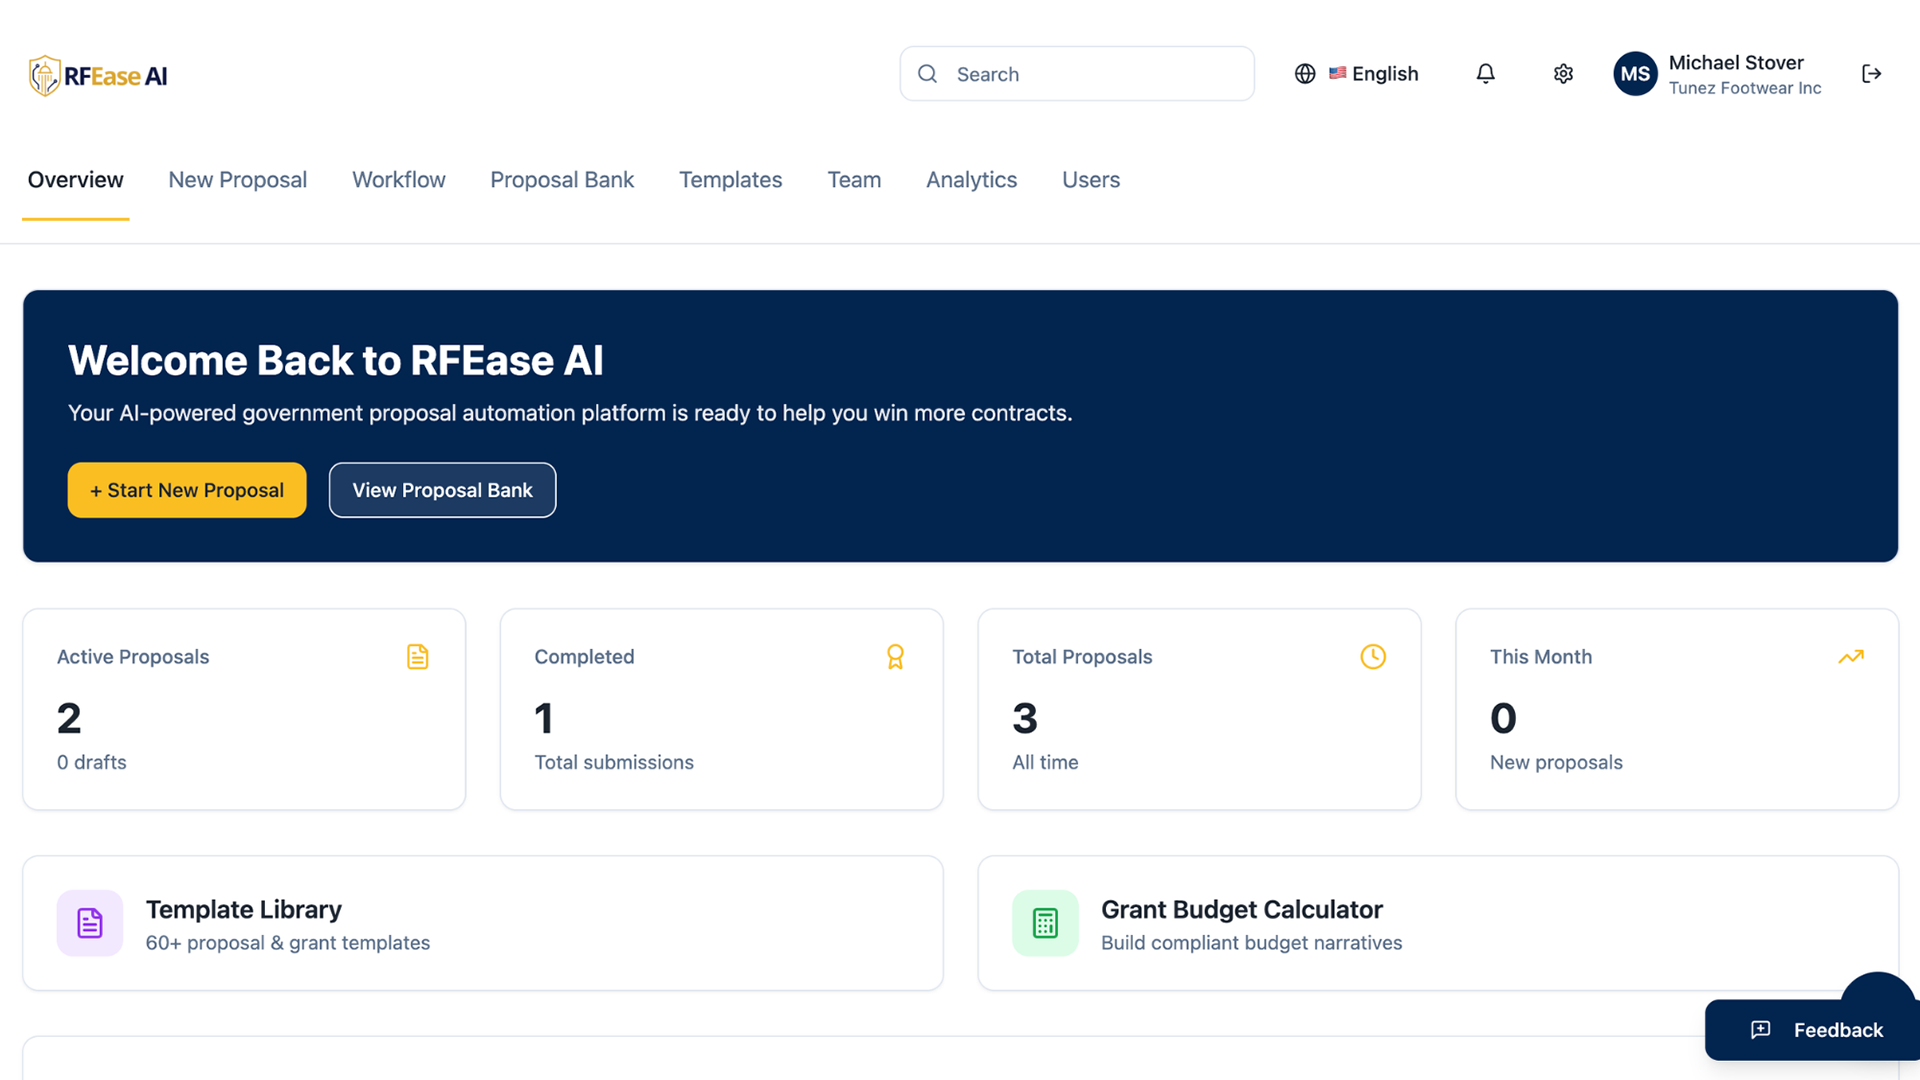
Task: Click the 'New proposals' label
Action: click(x=1556, y=762)
